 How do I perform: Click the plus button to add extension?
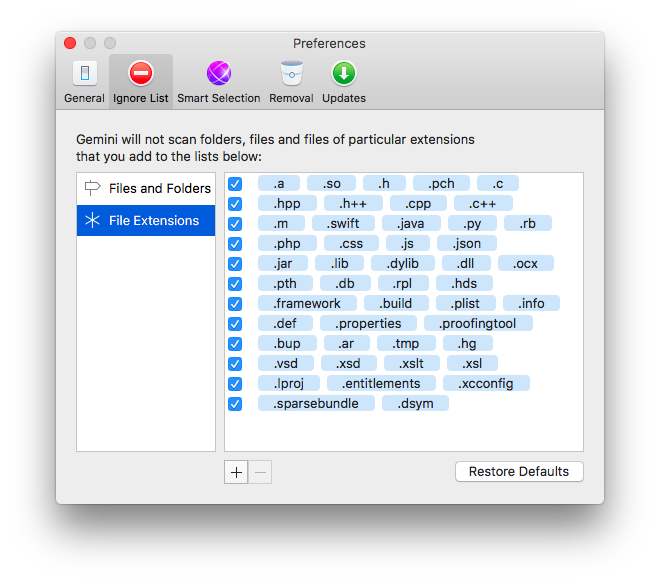tap(236, 472)
